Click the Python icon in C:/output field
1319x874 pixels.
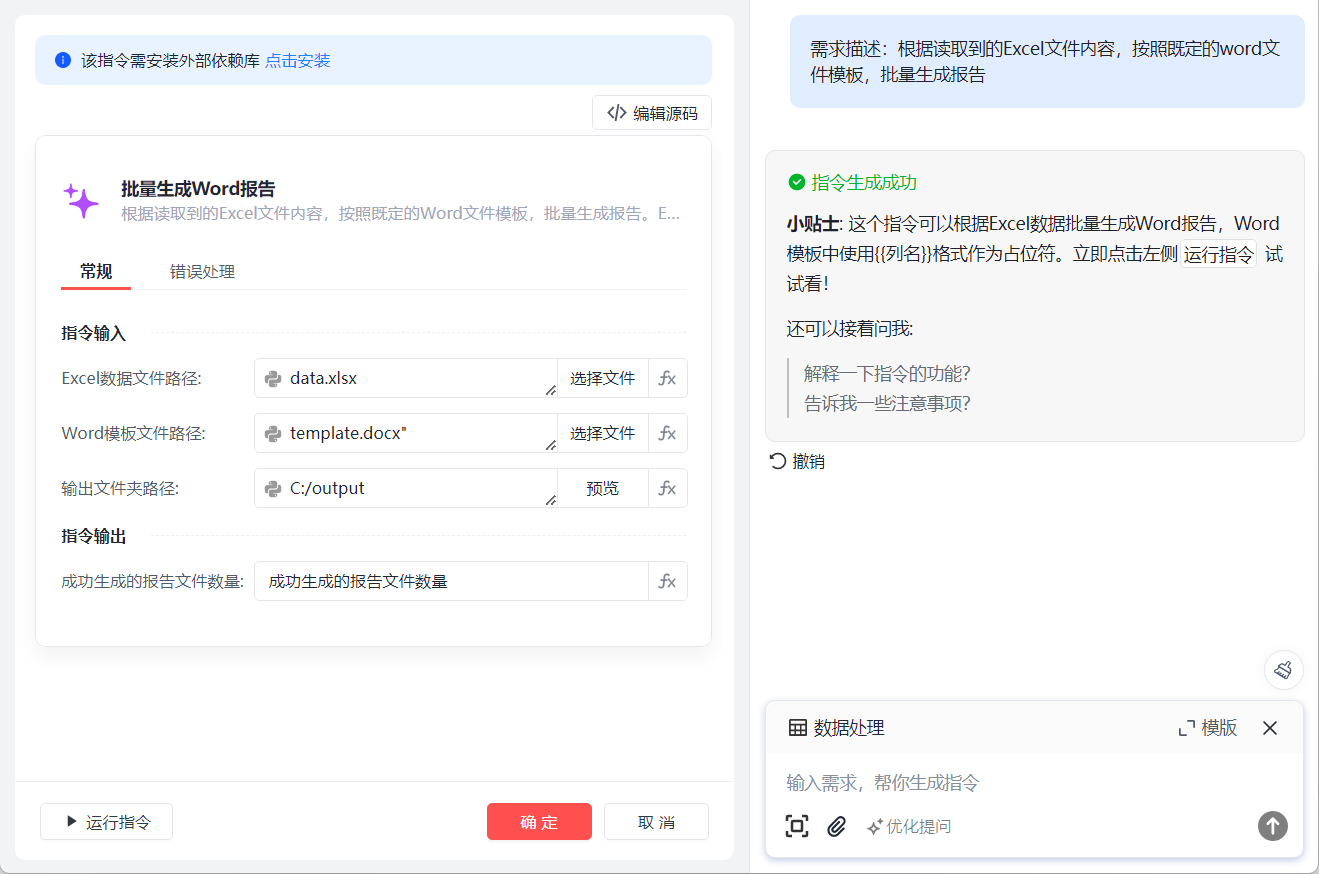pos(273,488)
